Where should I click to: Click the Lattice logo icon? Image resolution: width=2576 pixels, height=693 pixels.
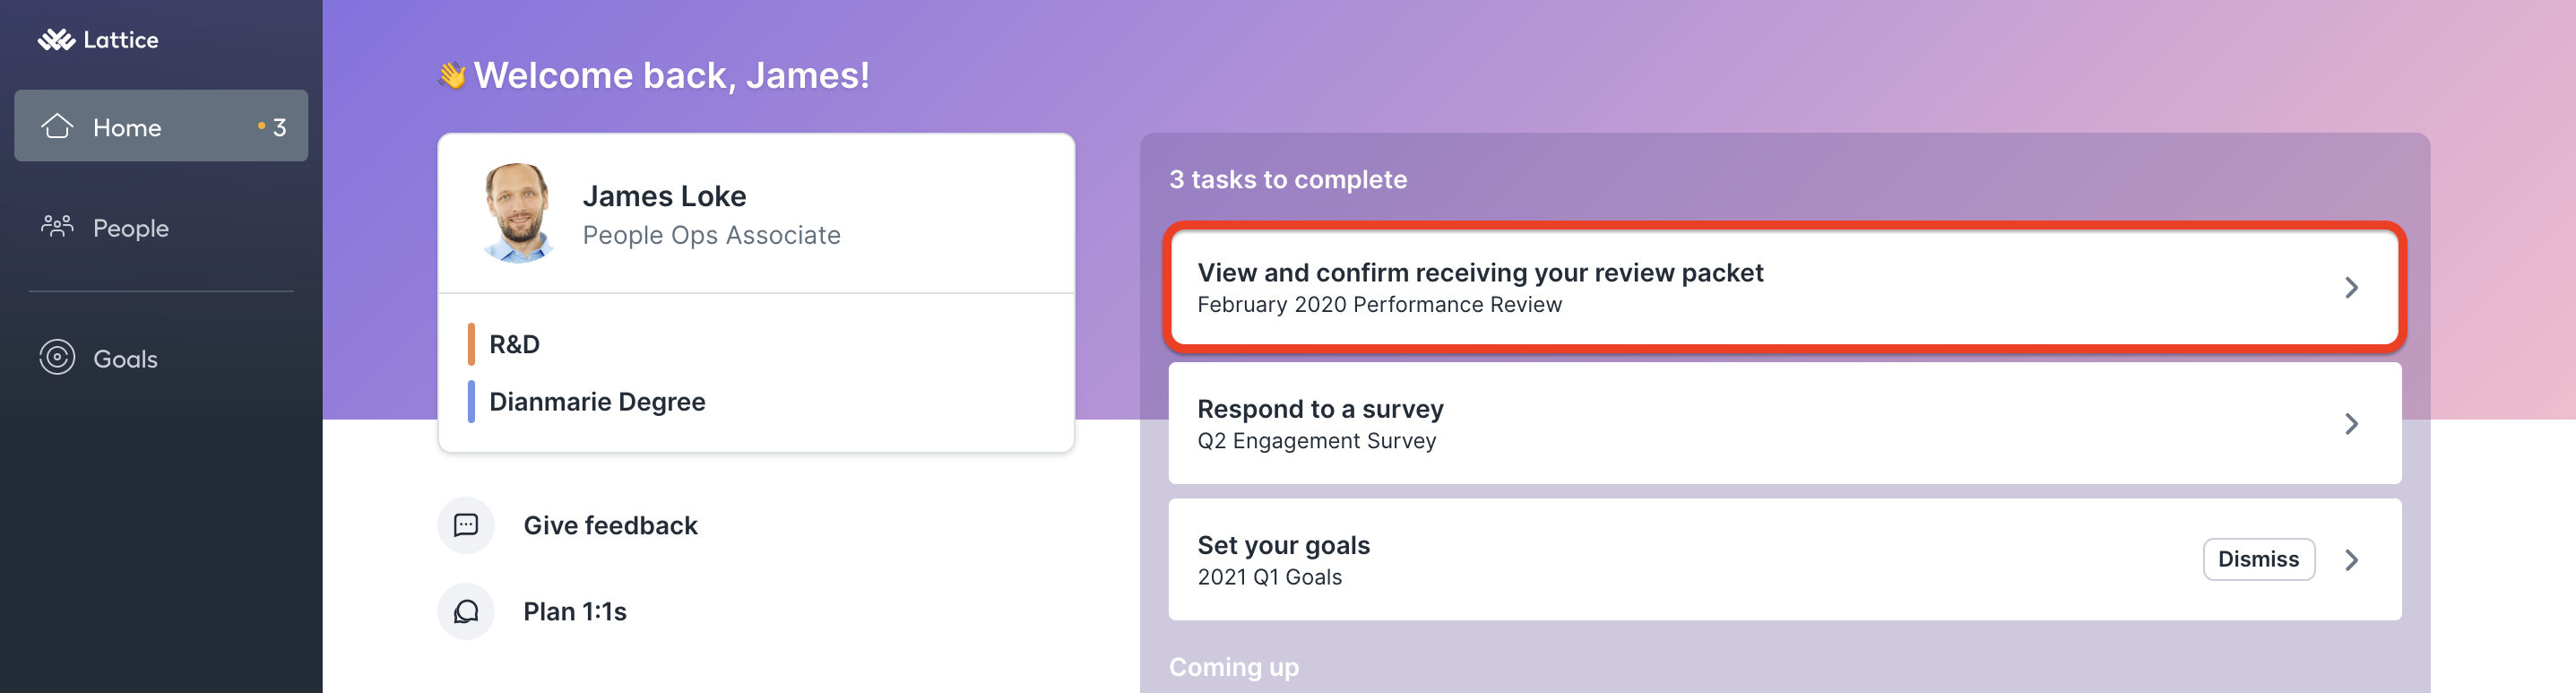[57, 40]
